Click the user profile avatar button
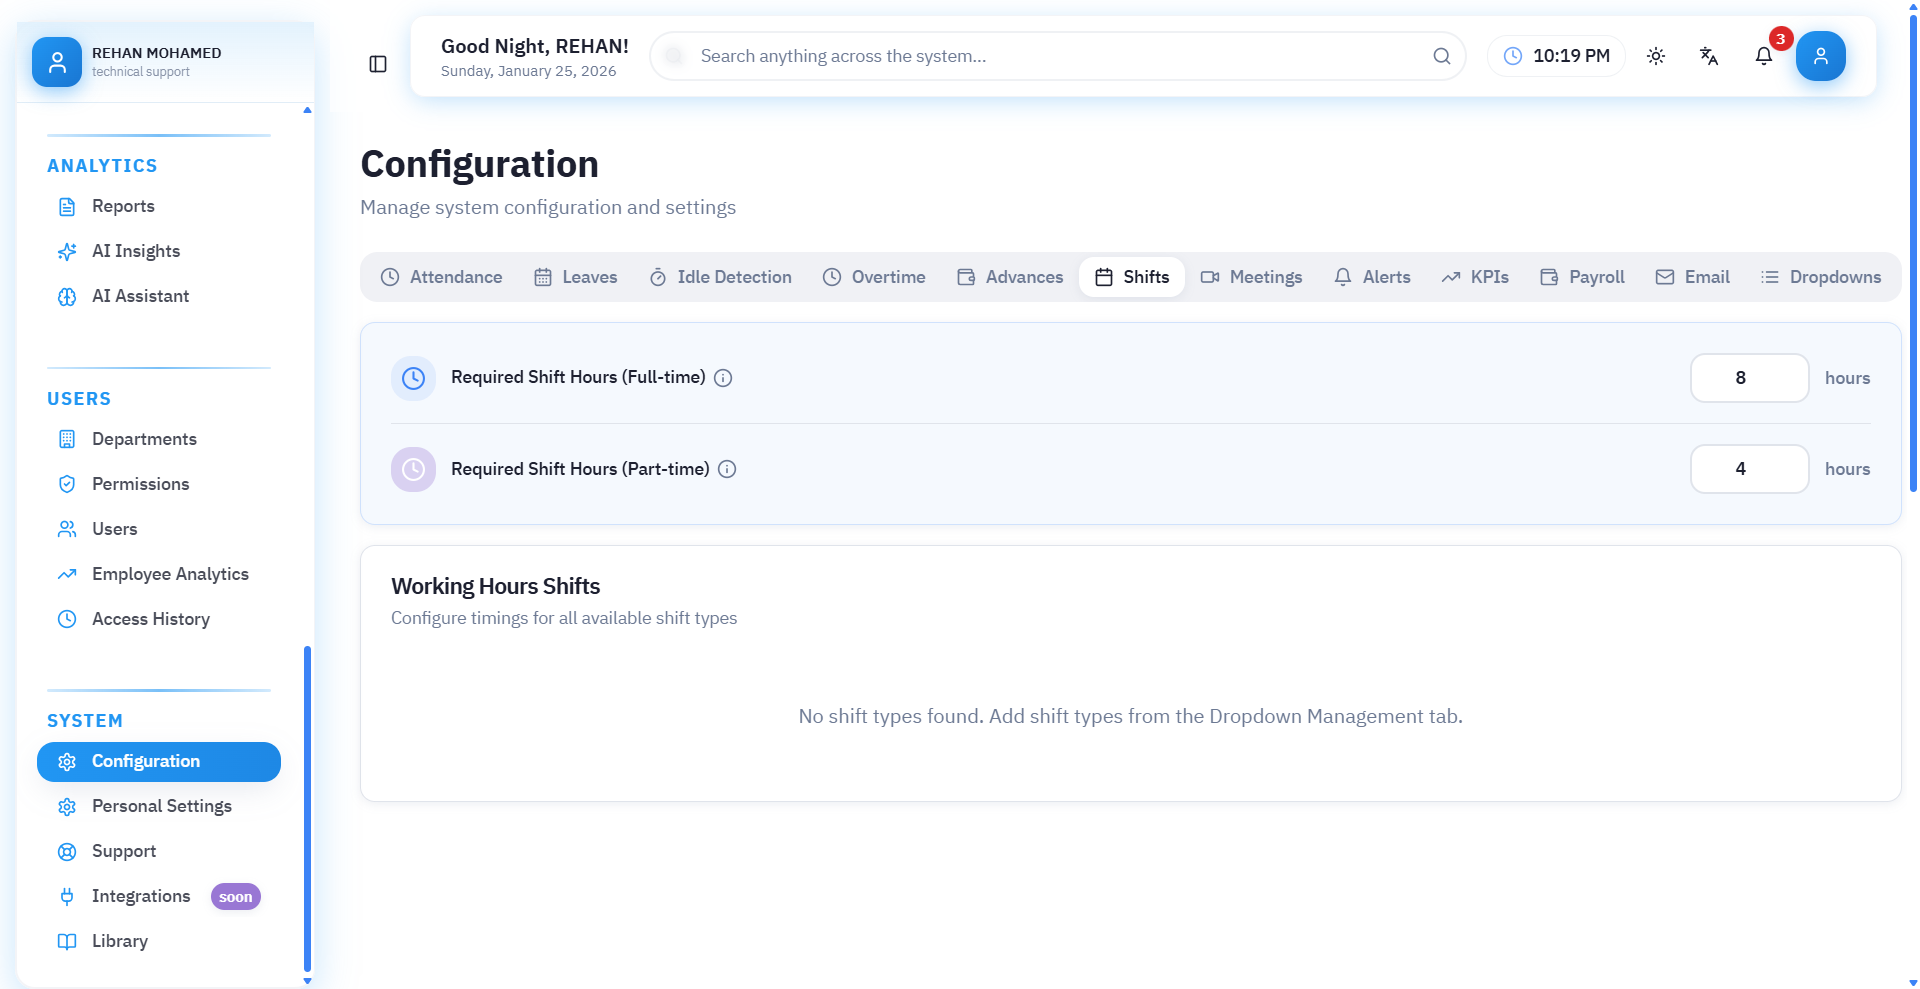 tap(1820, 56)
